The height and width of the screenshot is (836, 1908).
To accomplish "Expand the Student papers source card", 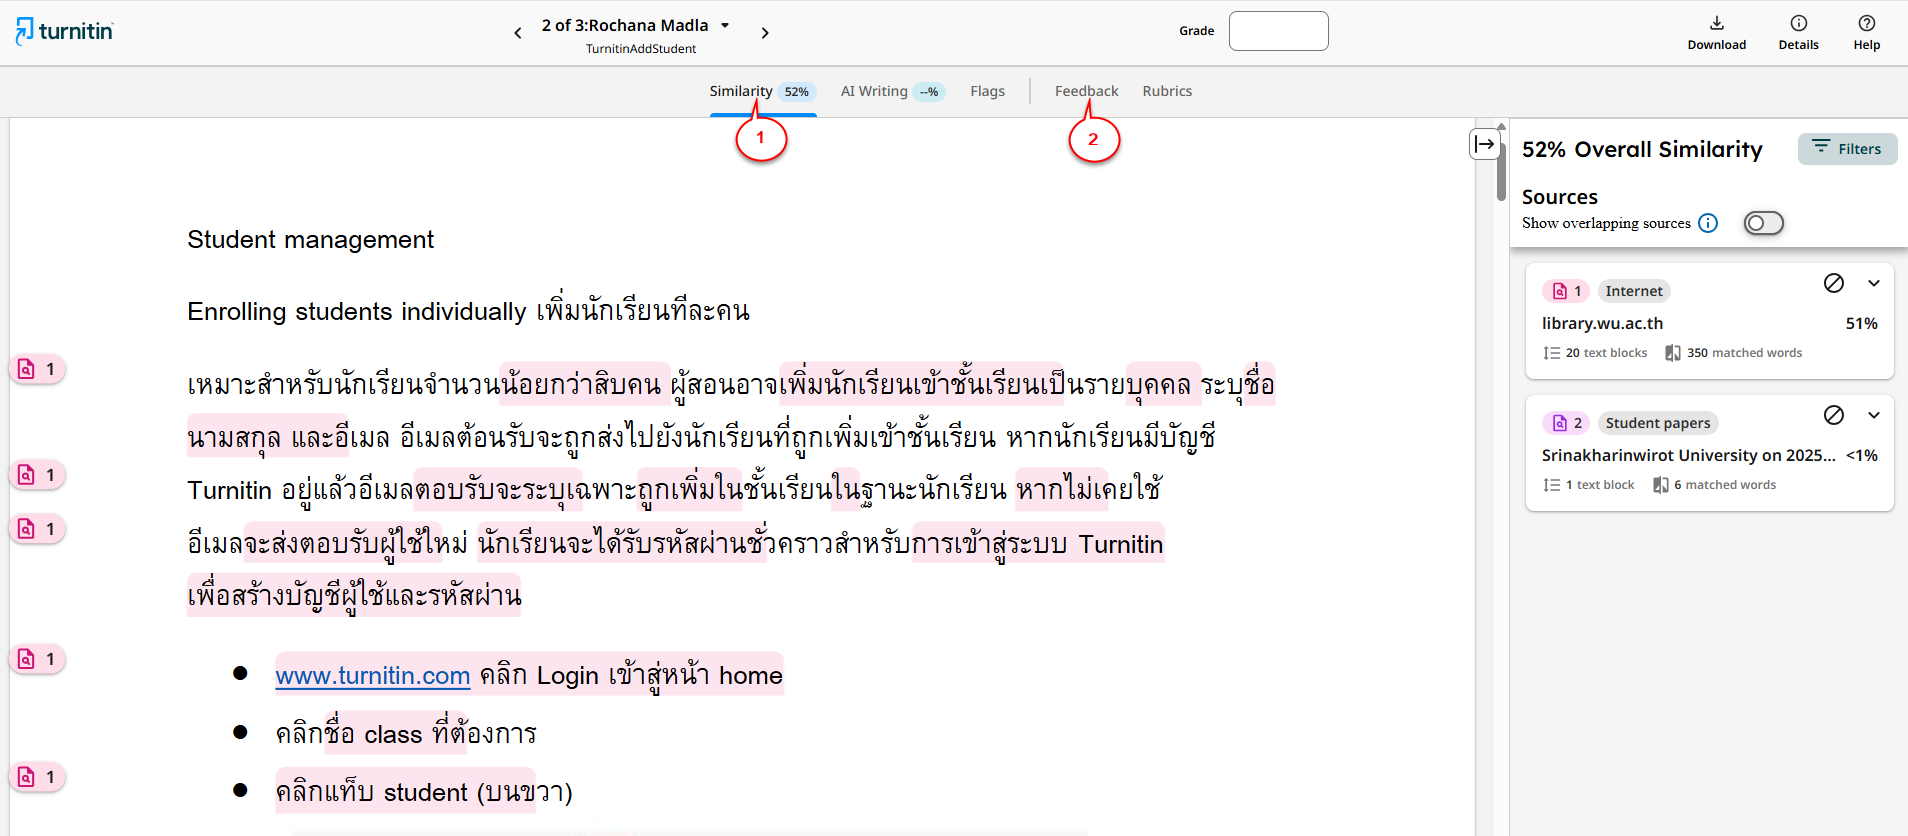I will click(x=1873, y=415).
